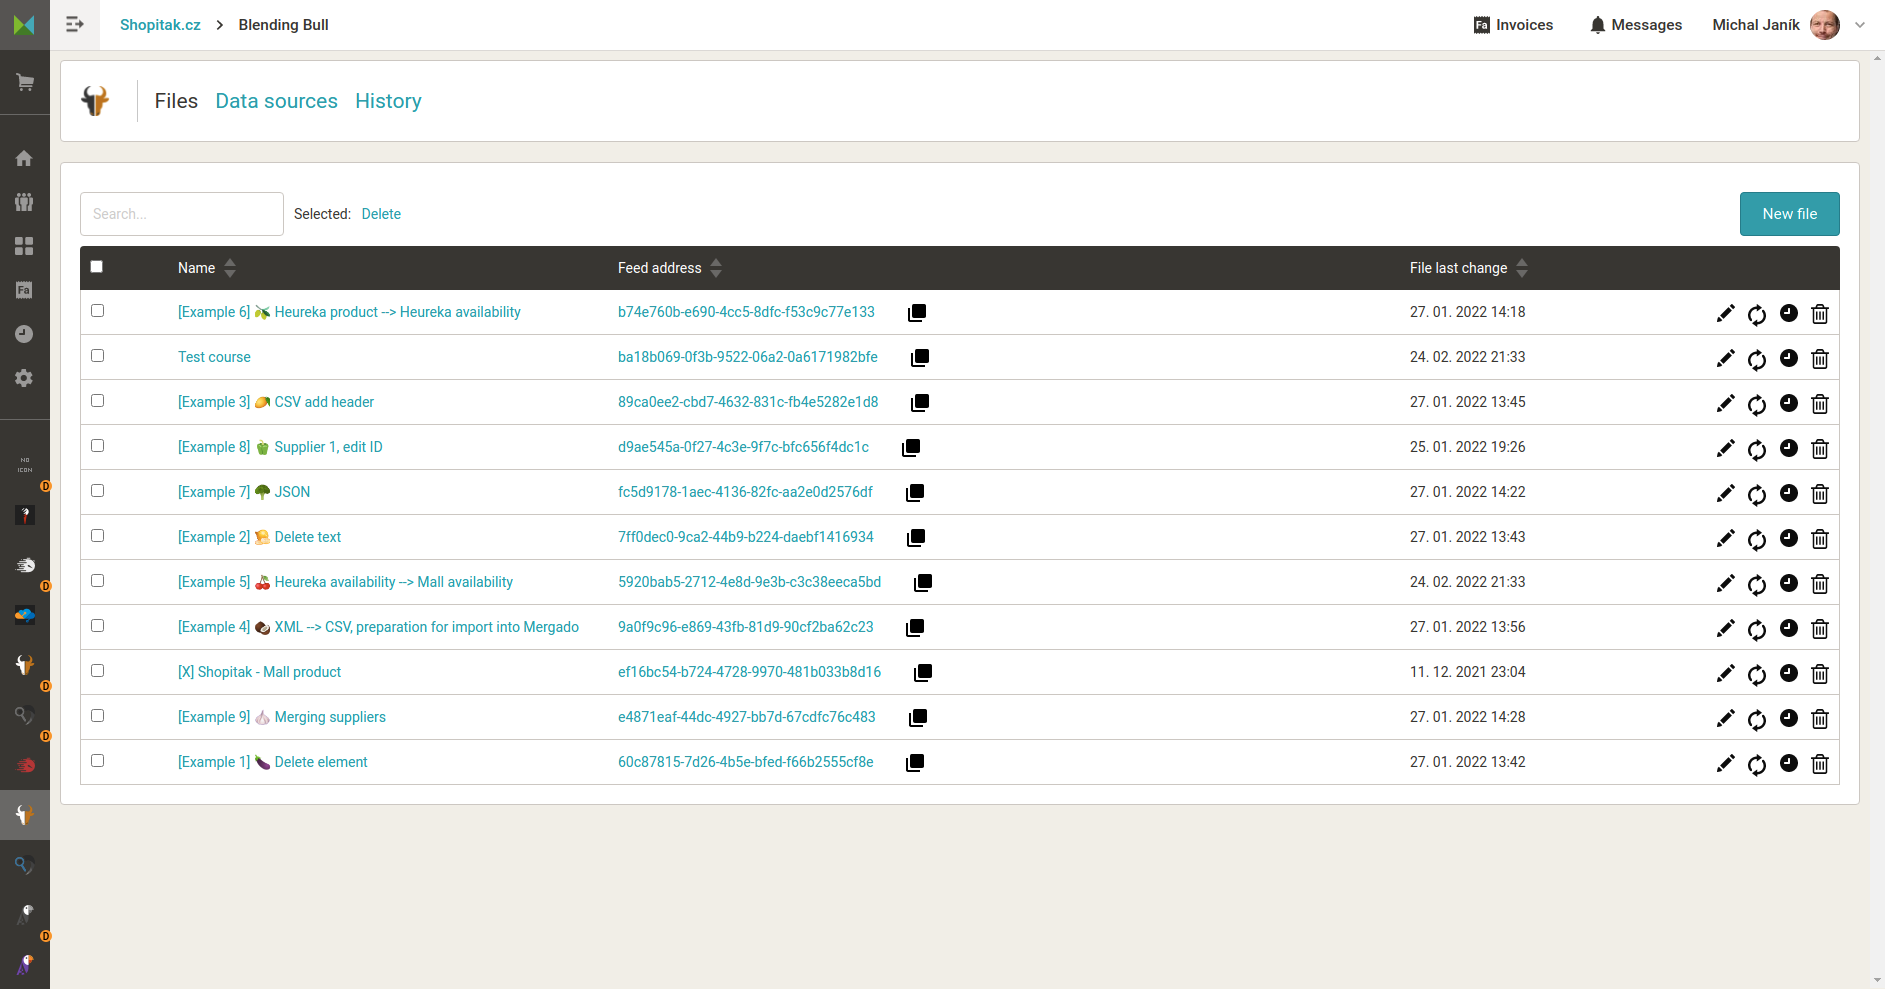Open Invoices in the top bar

1513,25
